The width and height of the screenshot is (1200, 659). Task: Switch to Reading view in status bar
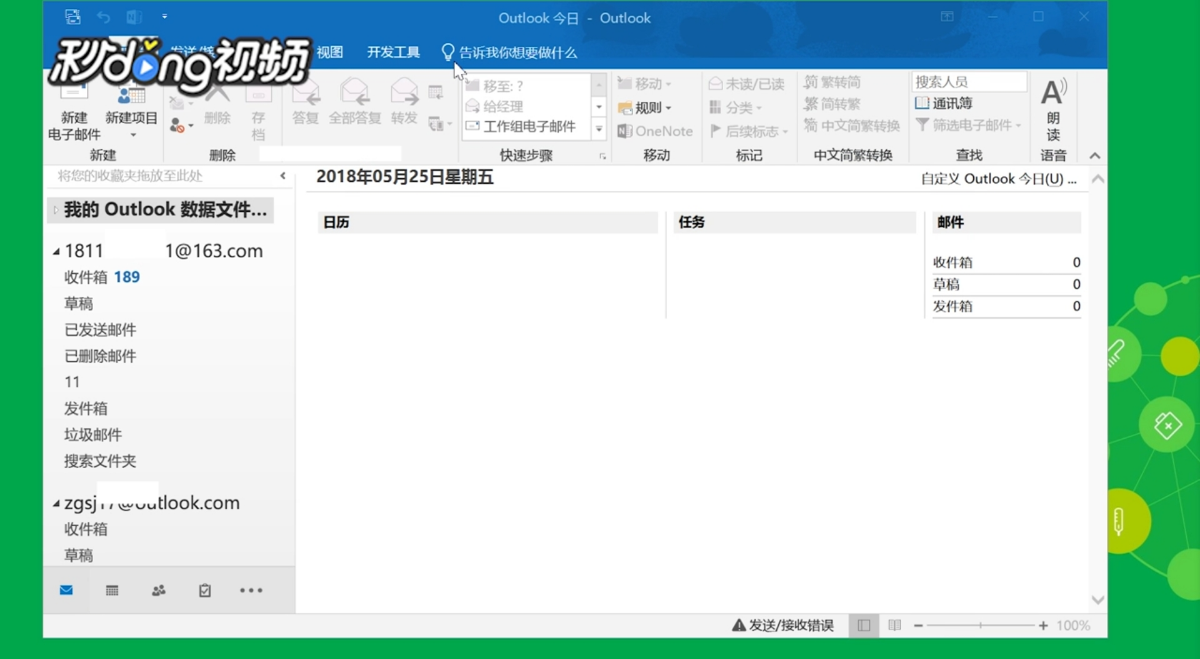(894, 625)
